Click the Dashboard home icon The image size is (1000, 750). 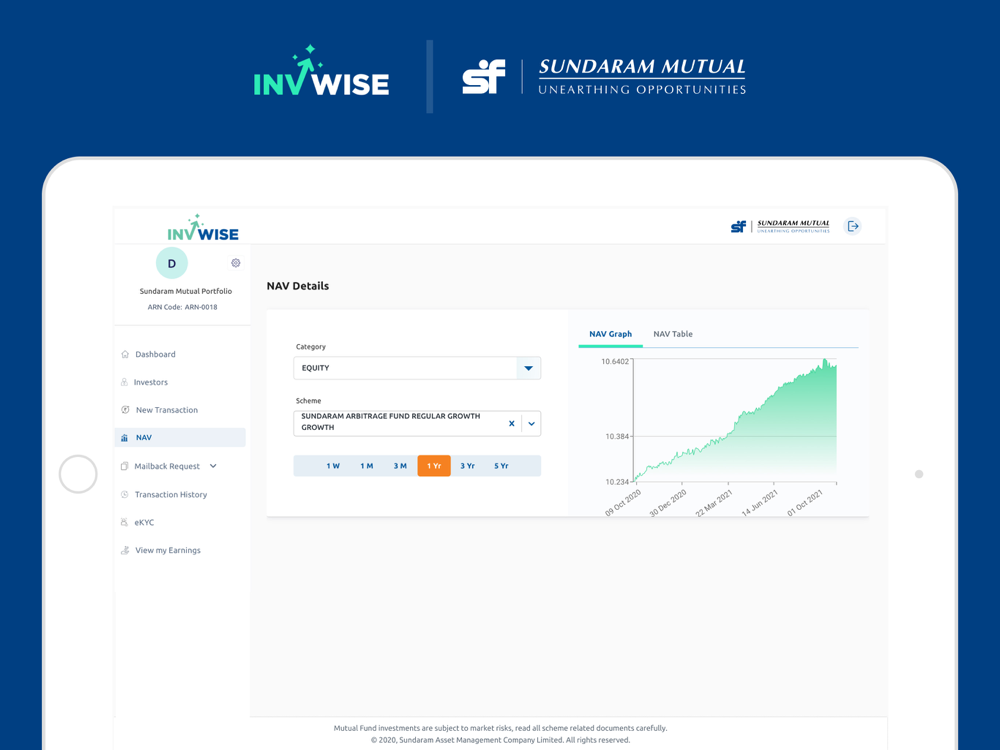[125, 355]
